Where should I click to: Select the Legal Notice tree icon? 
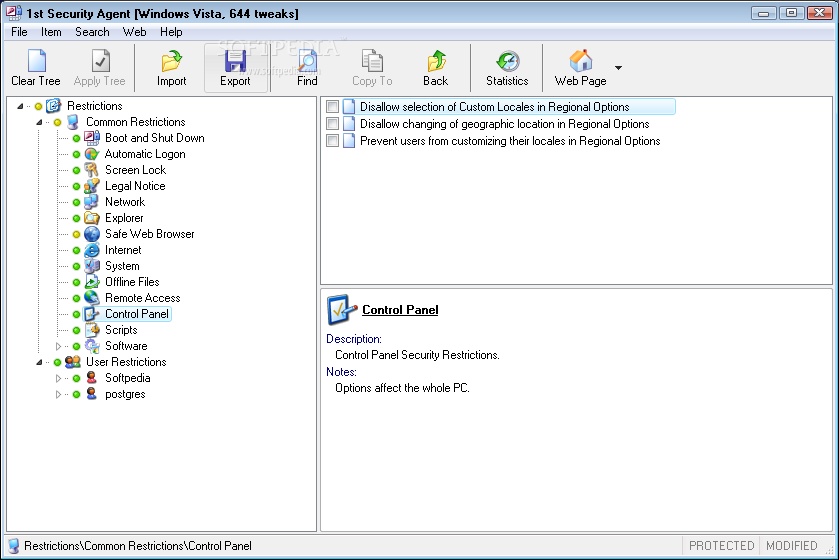92,186
